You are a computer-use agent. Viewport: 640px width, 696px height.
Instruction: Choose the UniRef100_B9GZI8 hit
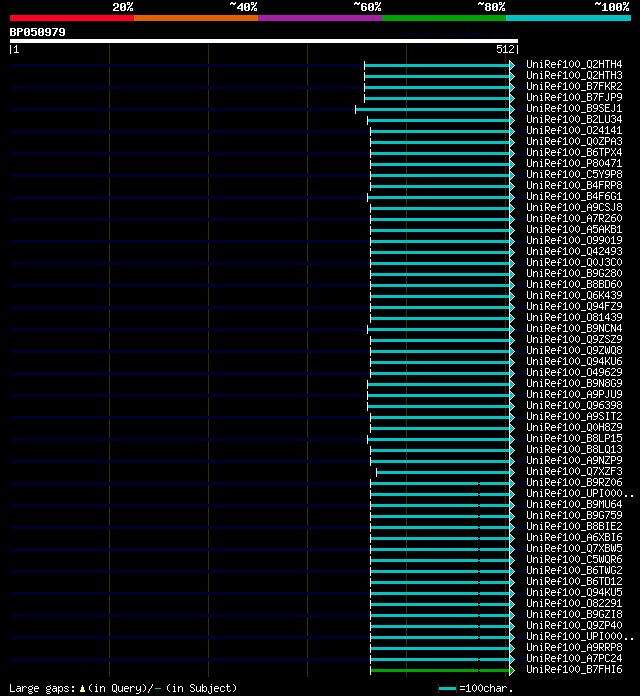(574, 614)
